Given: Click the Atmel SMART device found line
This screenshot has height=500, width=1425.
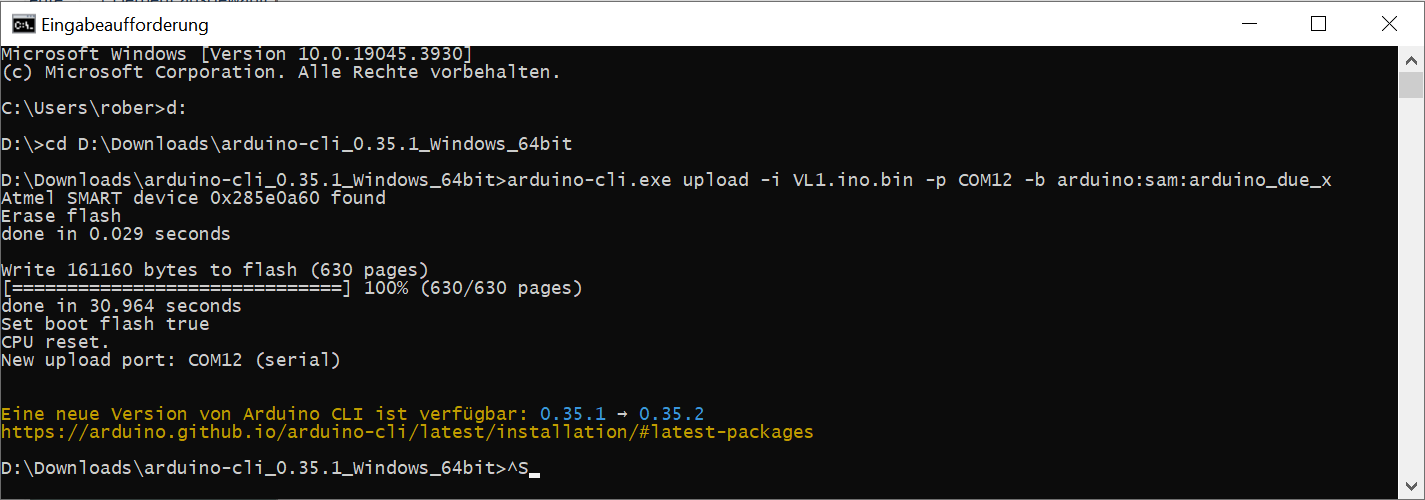Looking at the screenshot, I should coord(194,198).
